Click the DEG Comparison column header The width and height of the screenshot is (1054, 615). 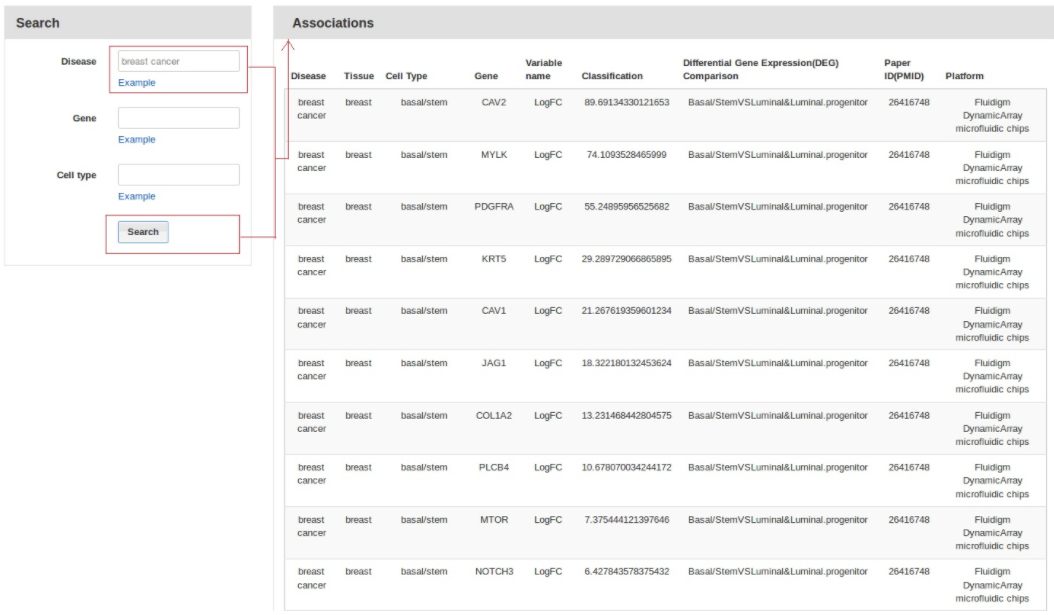(x=761, y=69)
